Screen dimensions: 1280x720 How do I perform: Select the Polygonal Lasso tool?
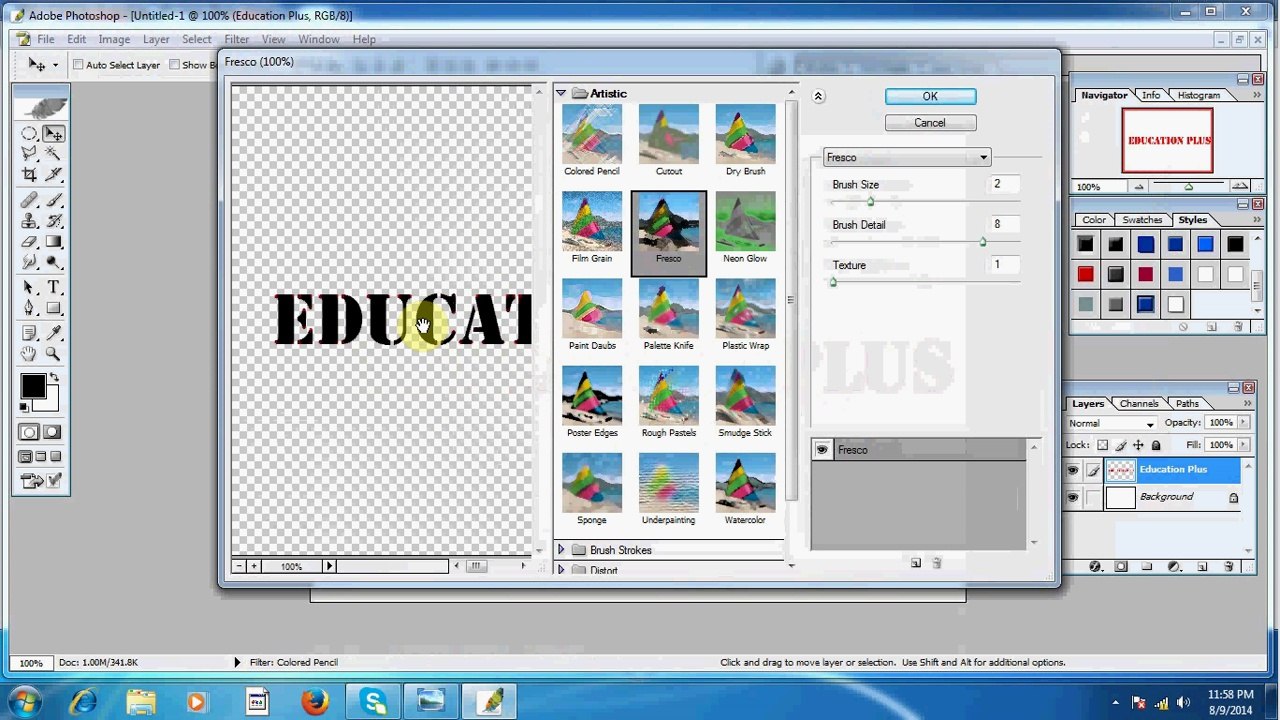29,154
